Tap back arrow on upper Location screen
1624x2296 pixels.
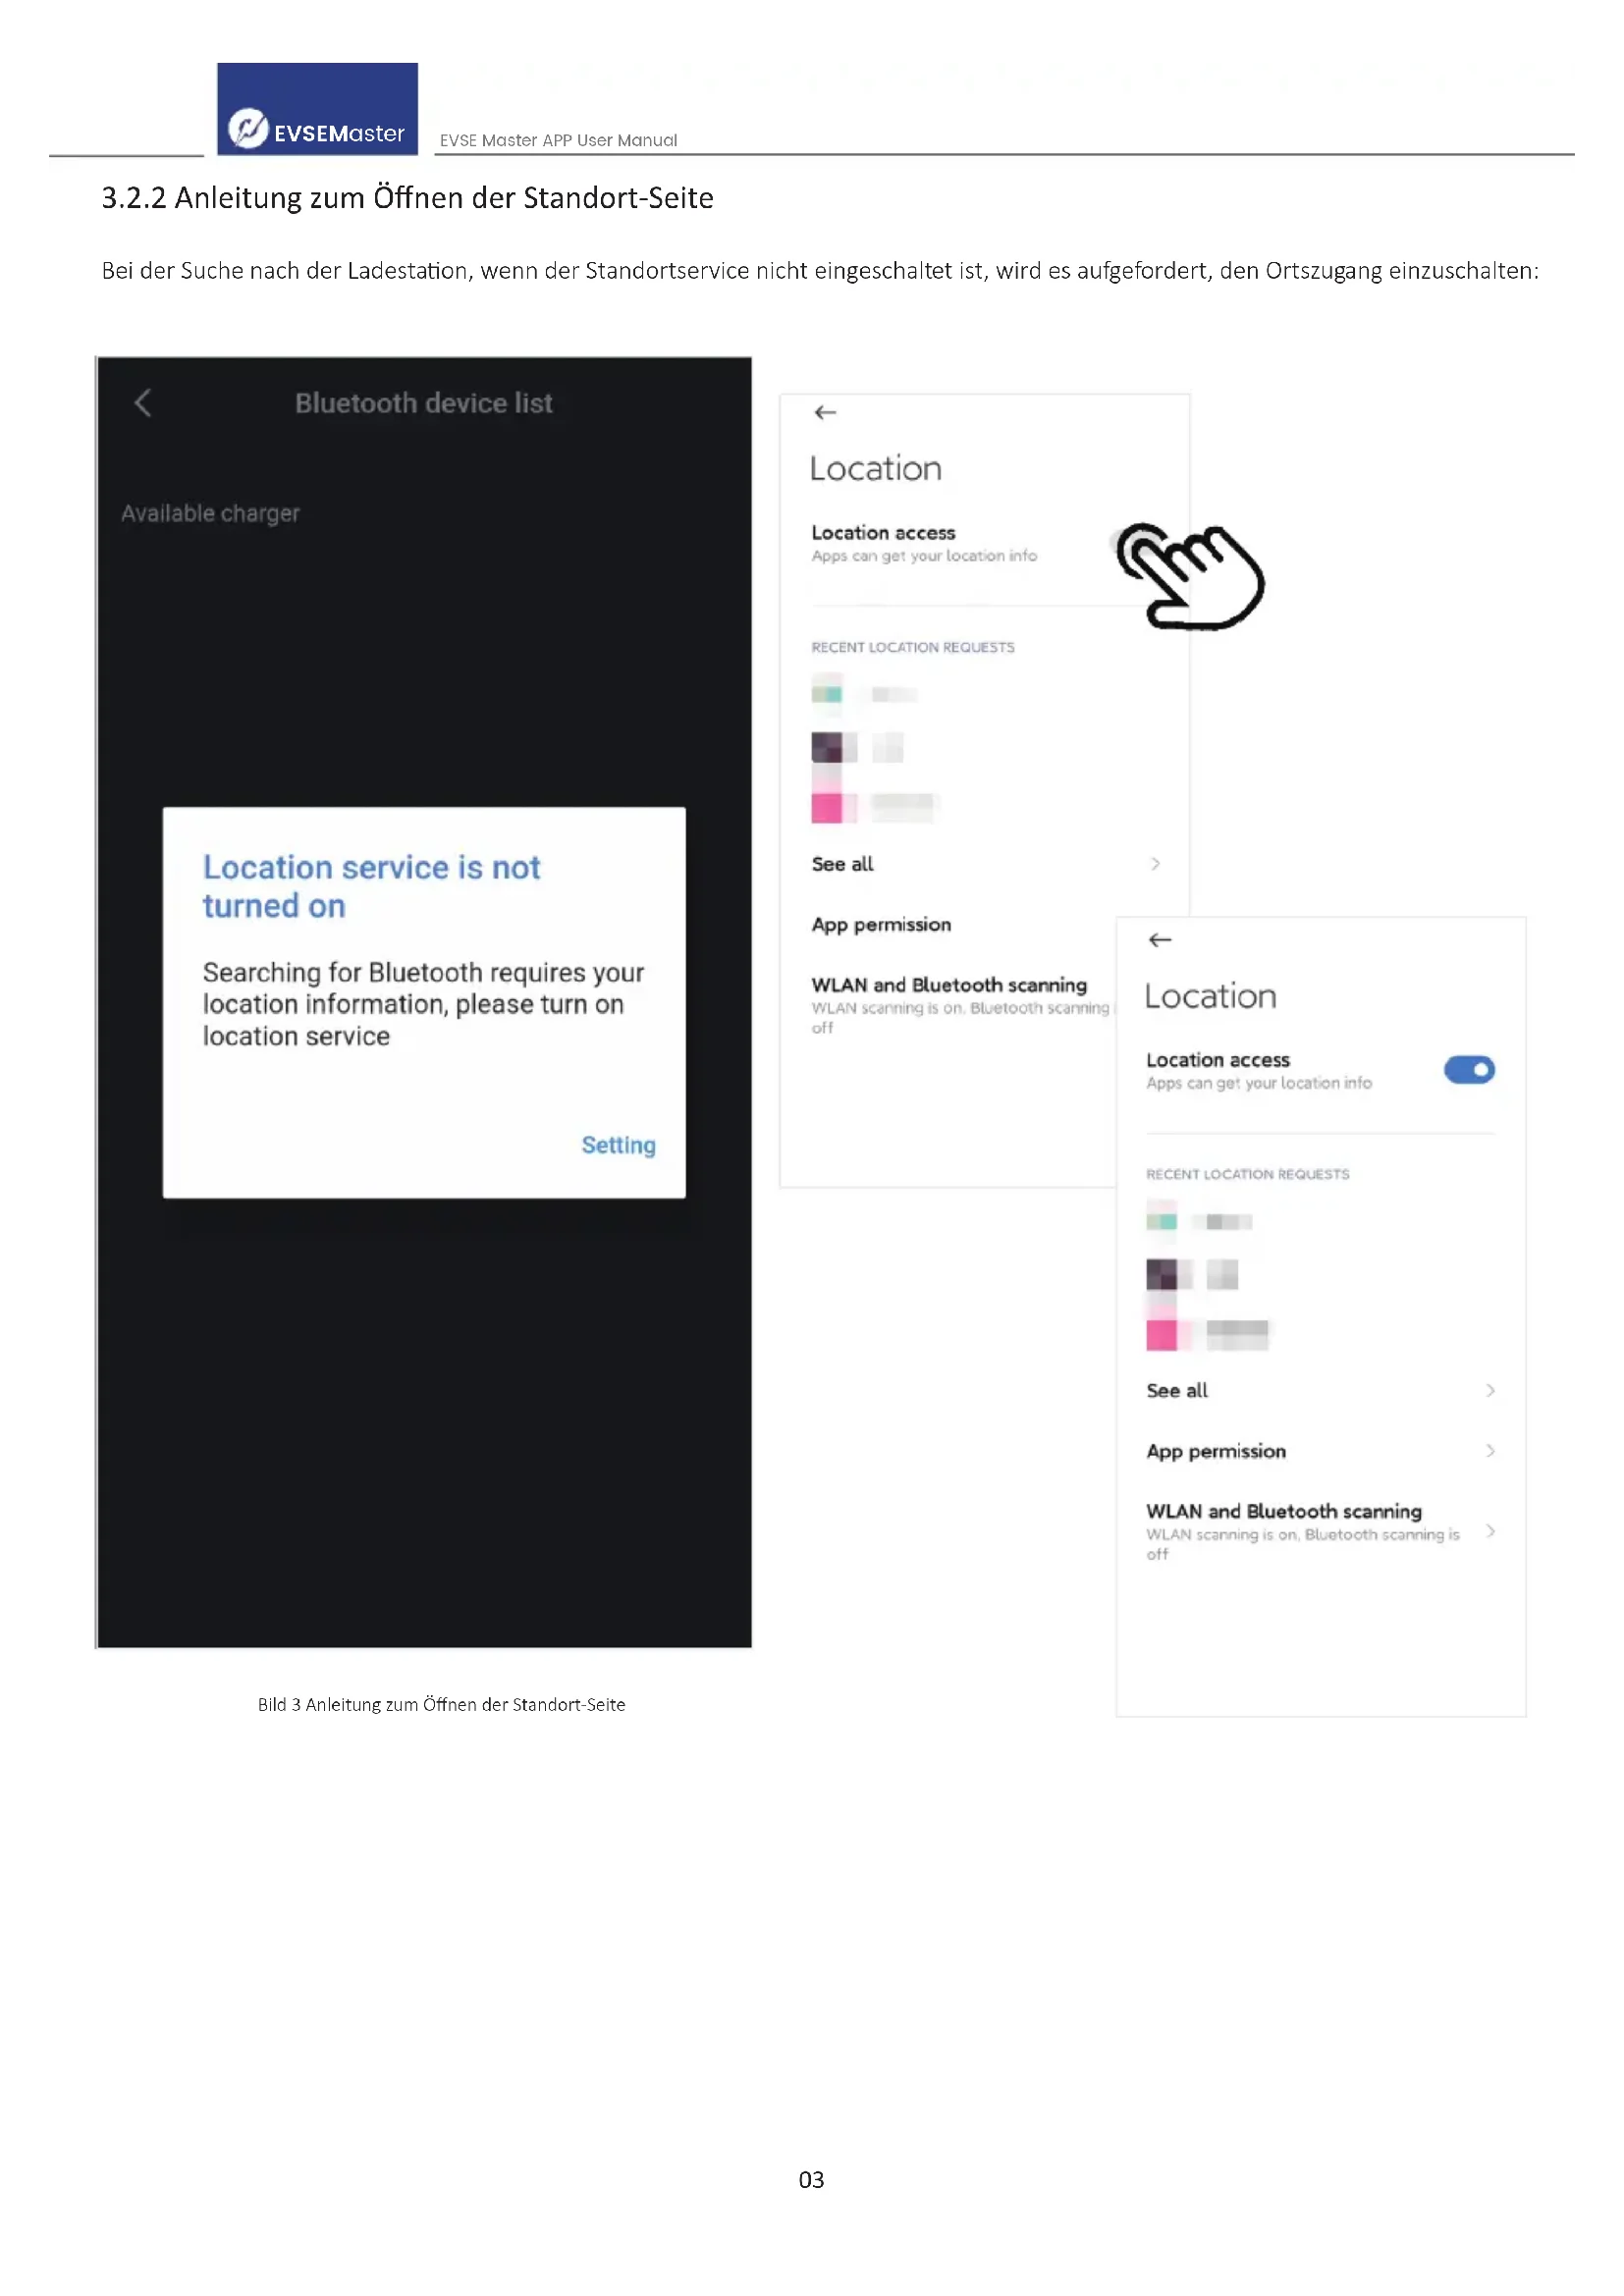point(825,412)
